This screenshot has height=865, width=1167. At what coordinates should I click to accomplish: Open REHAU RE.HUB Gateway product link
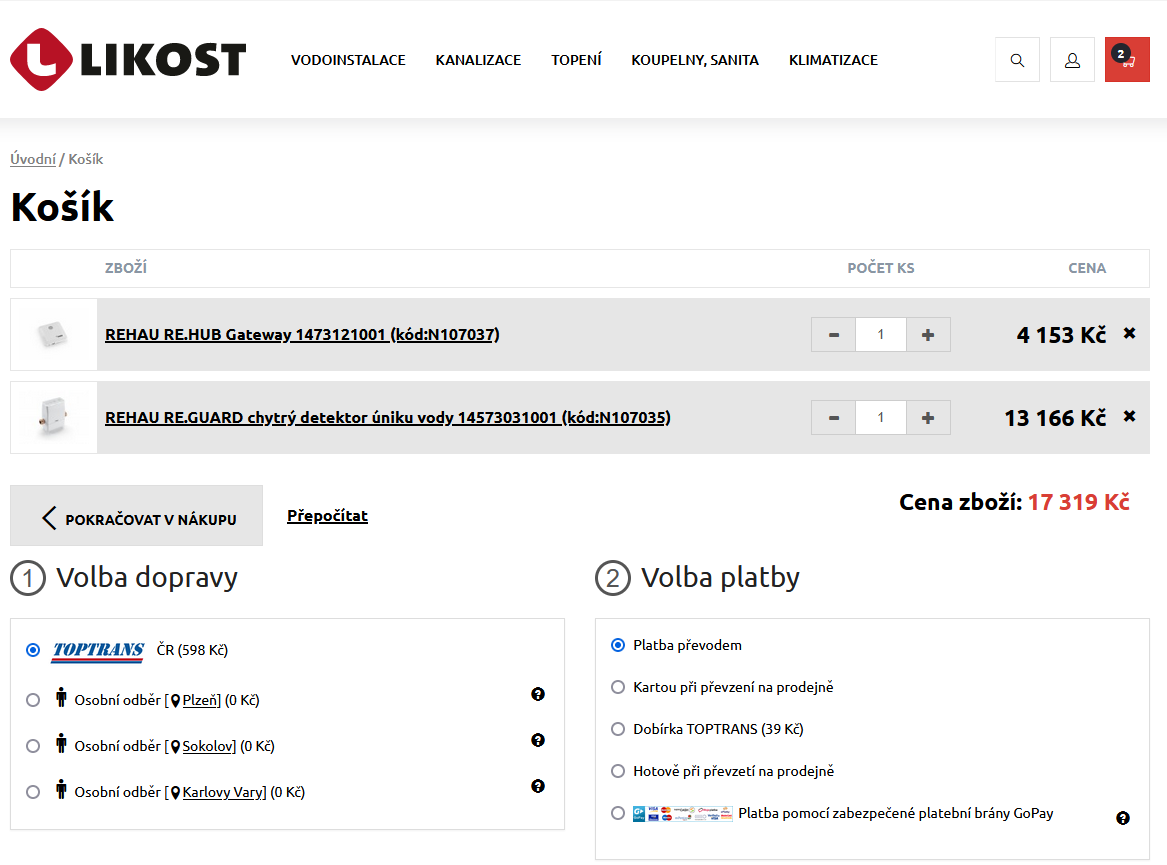[302, 335]
